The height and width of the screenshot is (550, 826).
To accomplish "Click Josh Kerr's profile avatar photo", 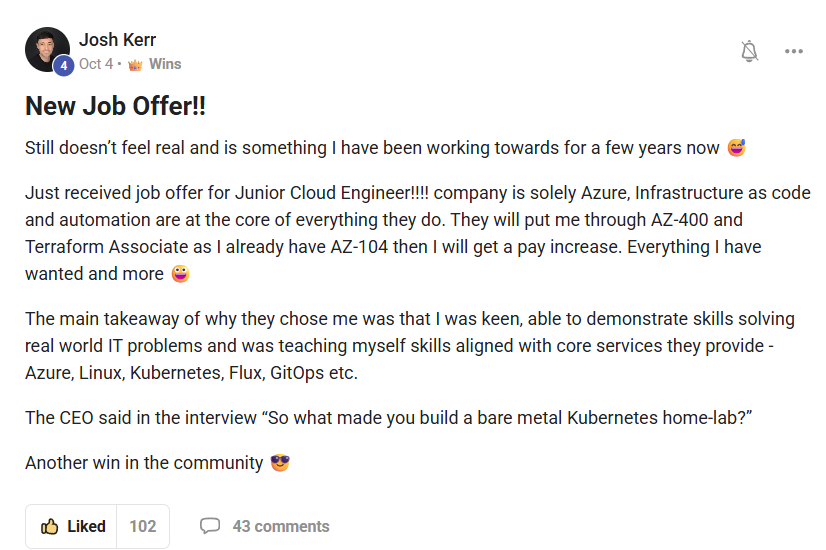I will 46,49.
